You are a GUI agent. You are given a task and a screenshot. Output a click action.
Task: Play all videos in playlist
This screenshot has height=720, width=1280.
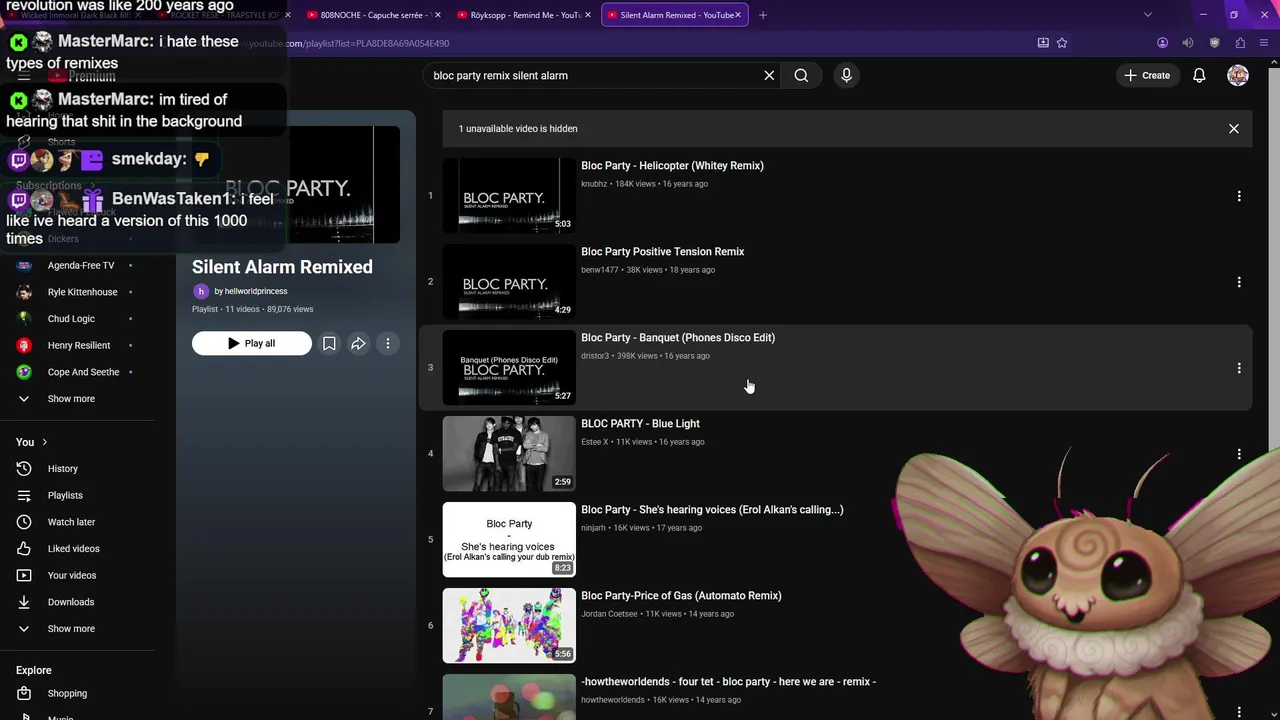pyautogui.click(x=251, y=343)
